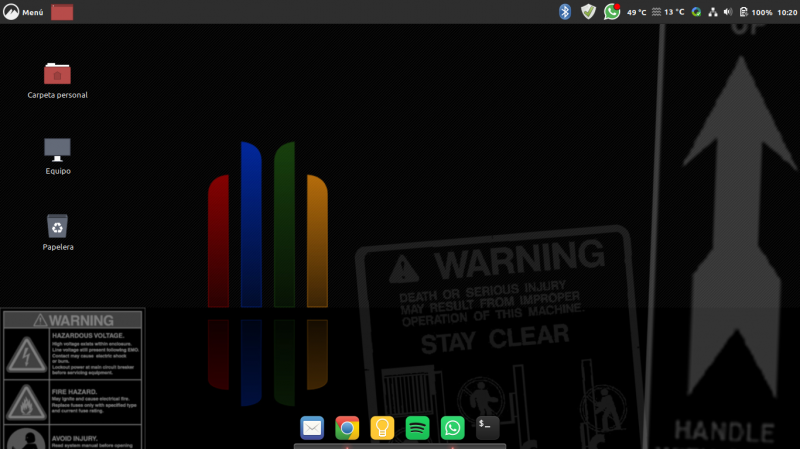Viewport: 800px width, 449px height.
Task: Launch the mail envelope app from the dock
Action: (312, 428)
